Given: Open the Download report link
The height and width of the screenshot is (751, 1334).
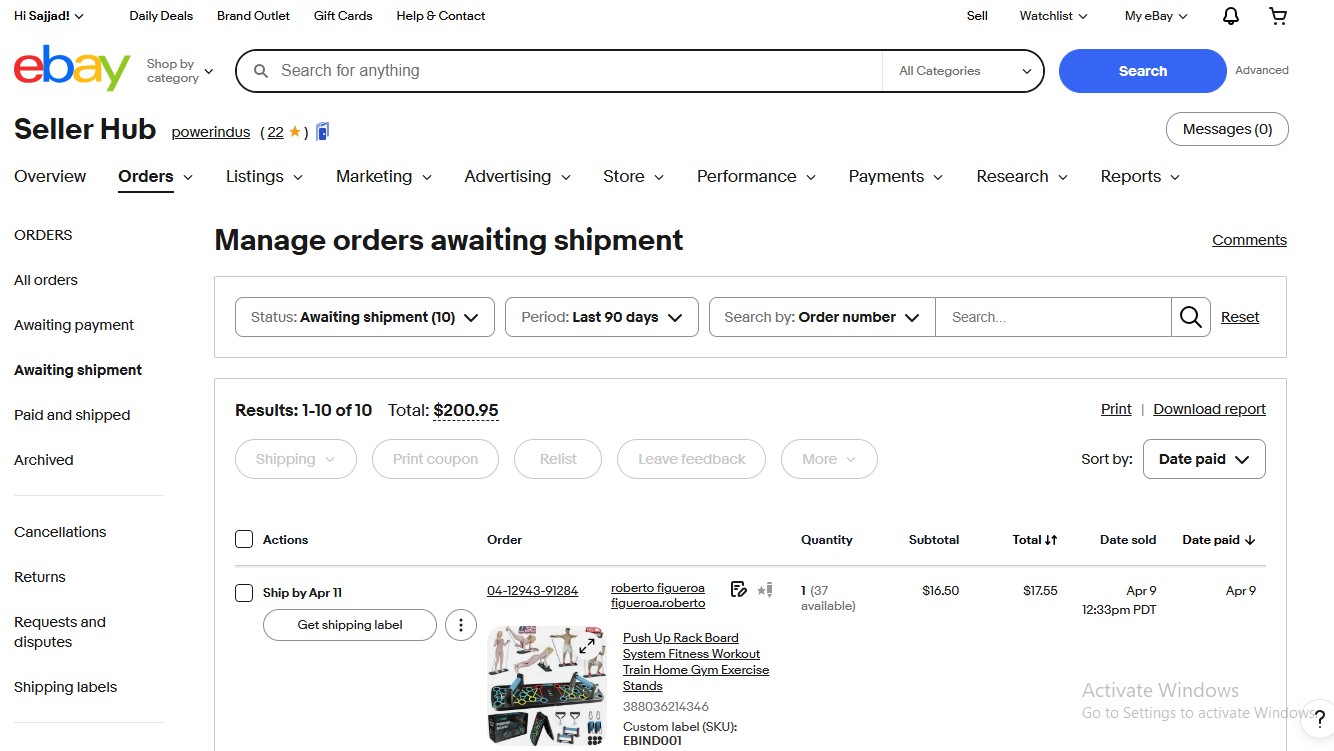Looking at the screenshot, I should click(x=1209, y=409).
